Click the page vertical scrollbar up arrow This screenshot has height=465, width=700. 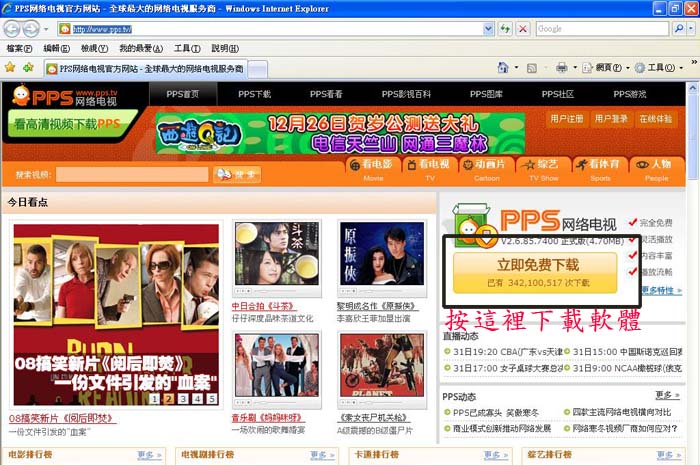coord(693,87)
